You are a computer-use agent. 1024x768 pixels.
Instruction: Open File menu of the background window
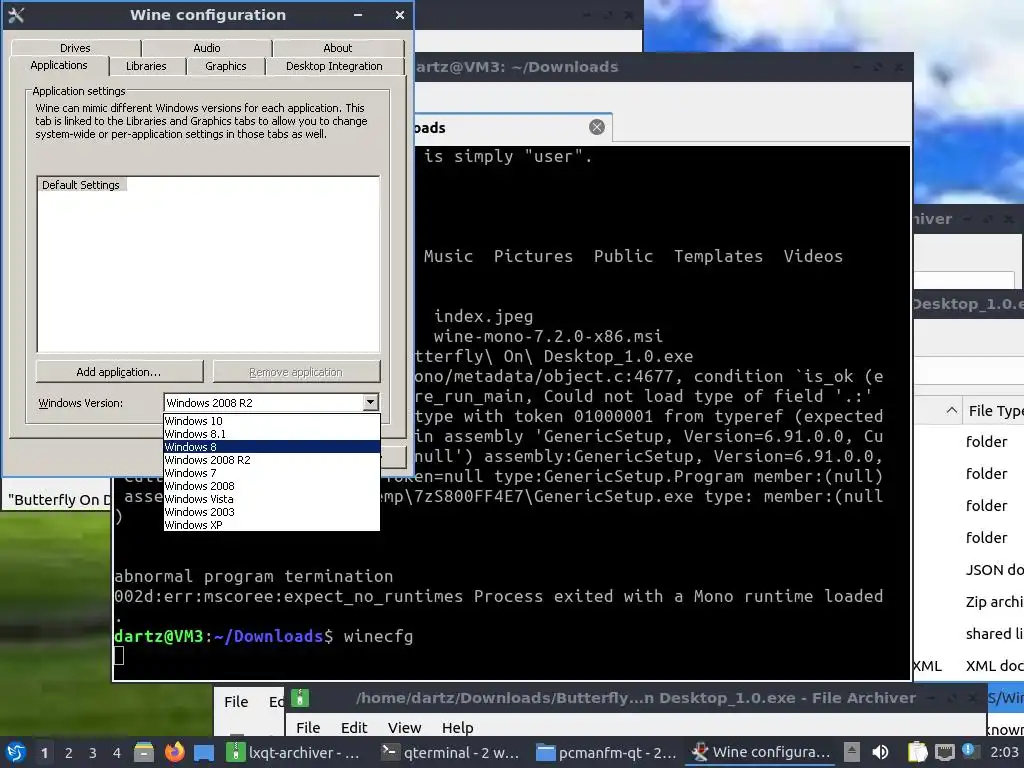pos(236,702)
